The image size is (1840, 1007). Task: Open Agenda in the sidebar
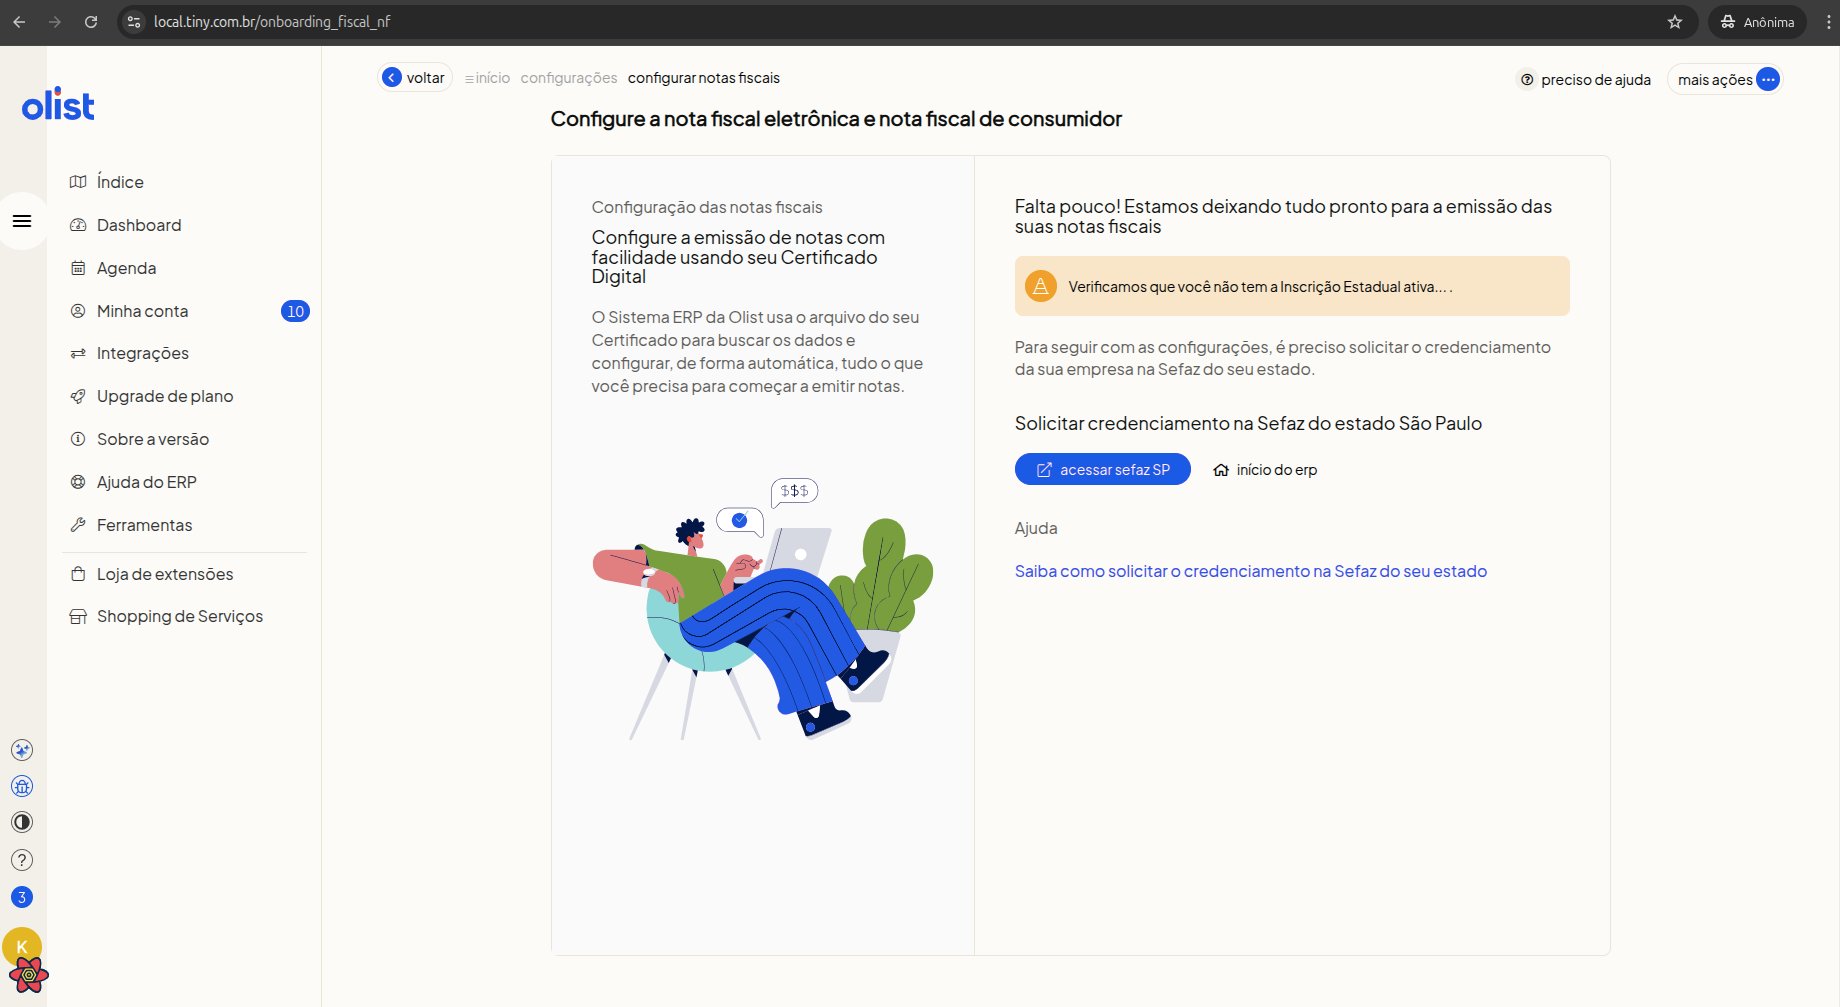pyautogui.click(x=126, y=268)
